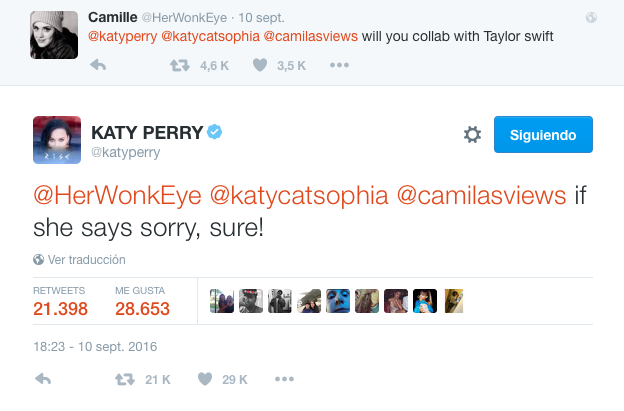Screen dimensions: 624x411
Task: Open more options on Camille's tweet
Action: click(340, 65)
